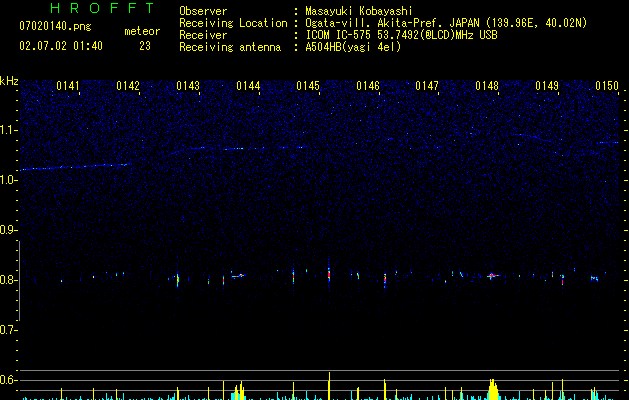Click the 0.6 kHz axis label
This screenshot has width=629, height=400.
tap(9, 380)
